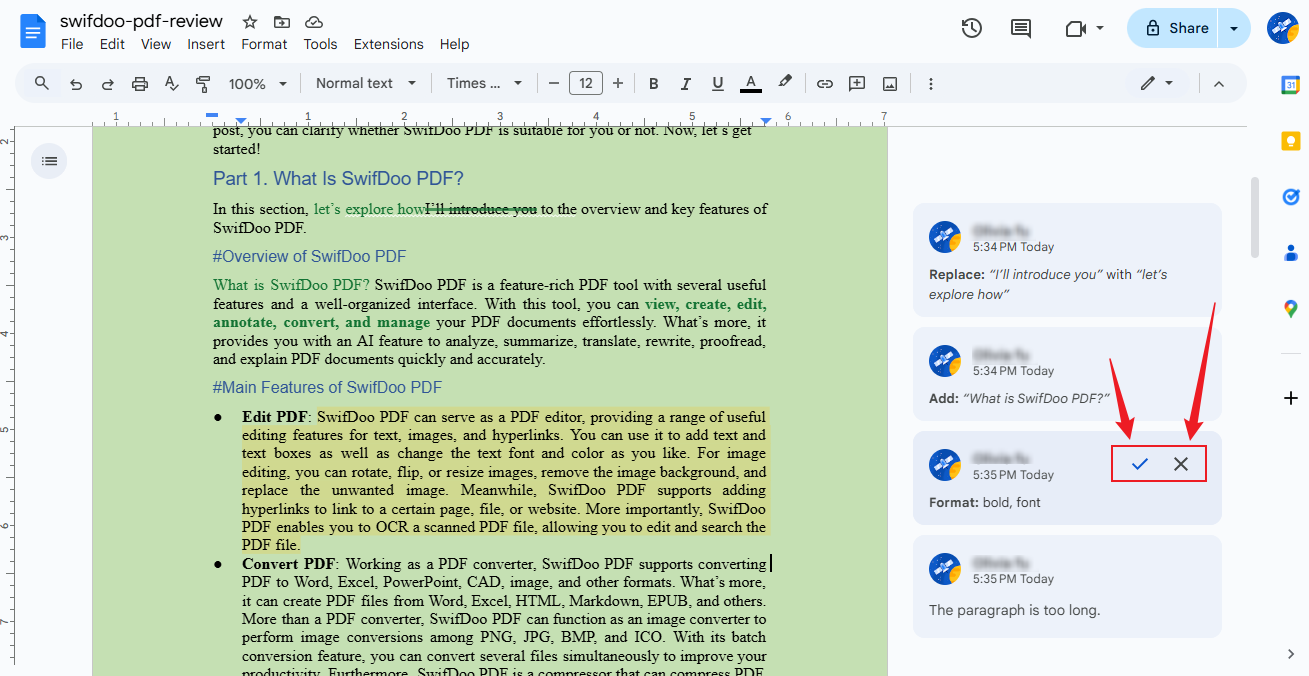Select the Add 'What is SwifDoo PDF?' suggestion
The width and height of the screenshot is (1309, 676).
(x=1067, y=374)
